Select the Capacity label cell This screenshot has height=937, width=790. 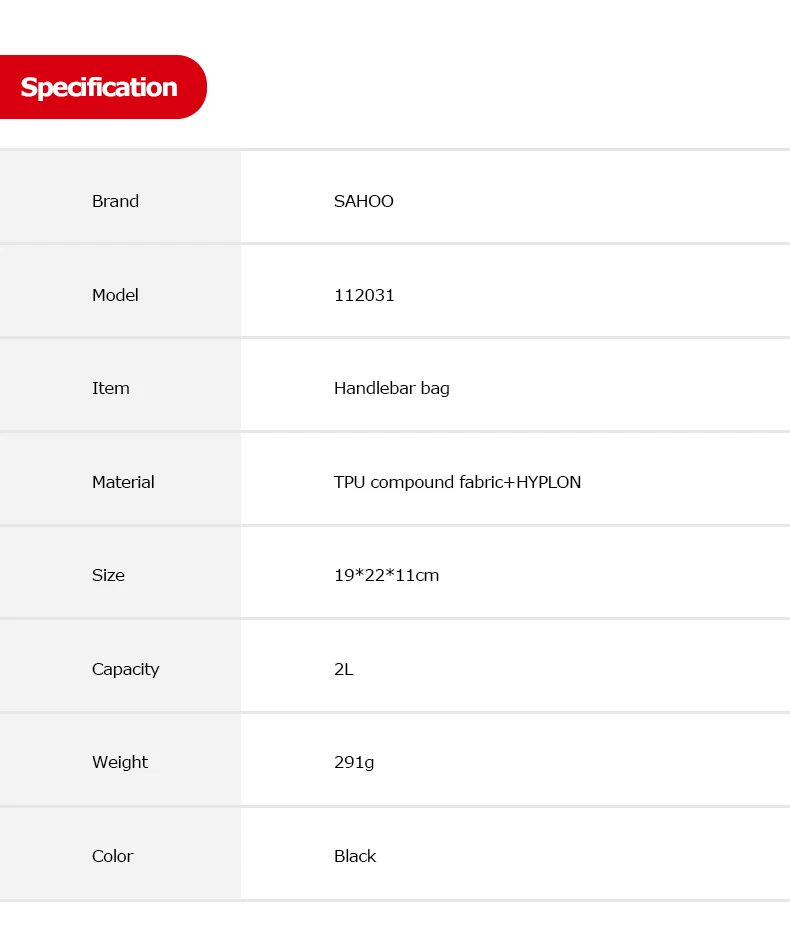pos(120,666)
